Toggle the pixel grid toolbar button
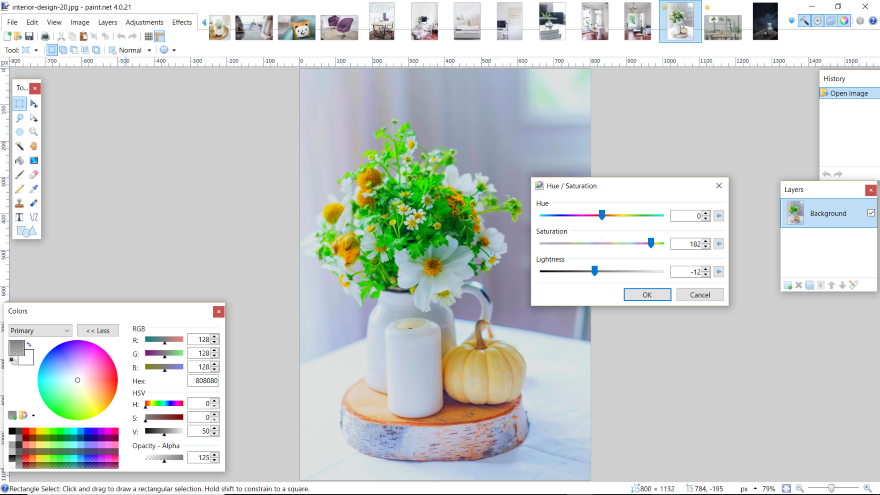880x495 pixels. tap(149, 36)
